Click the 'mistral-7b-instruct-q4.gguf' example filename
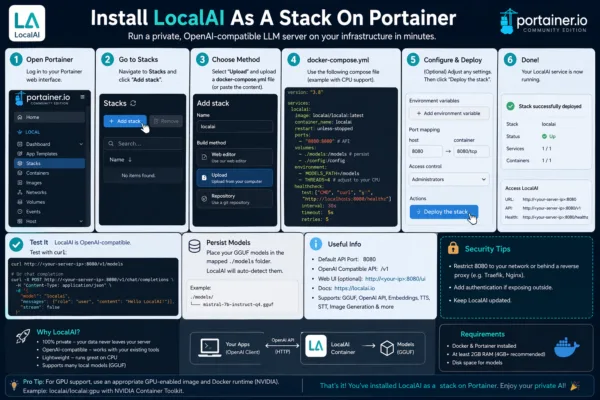 tap(238, 305)
